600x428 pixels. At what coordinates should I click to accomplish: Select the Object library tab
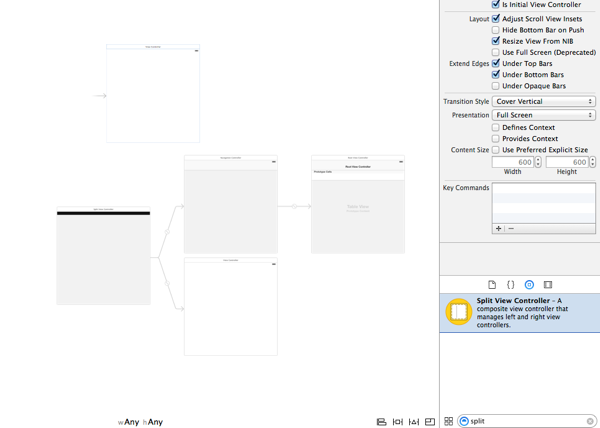pyautogui.click(x=529, y=285)
